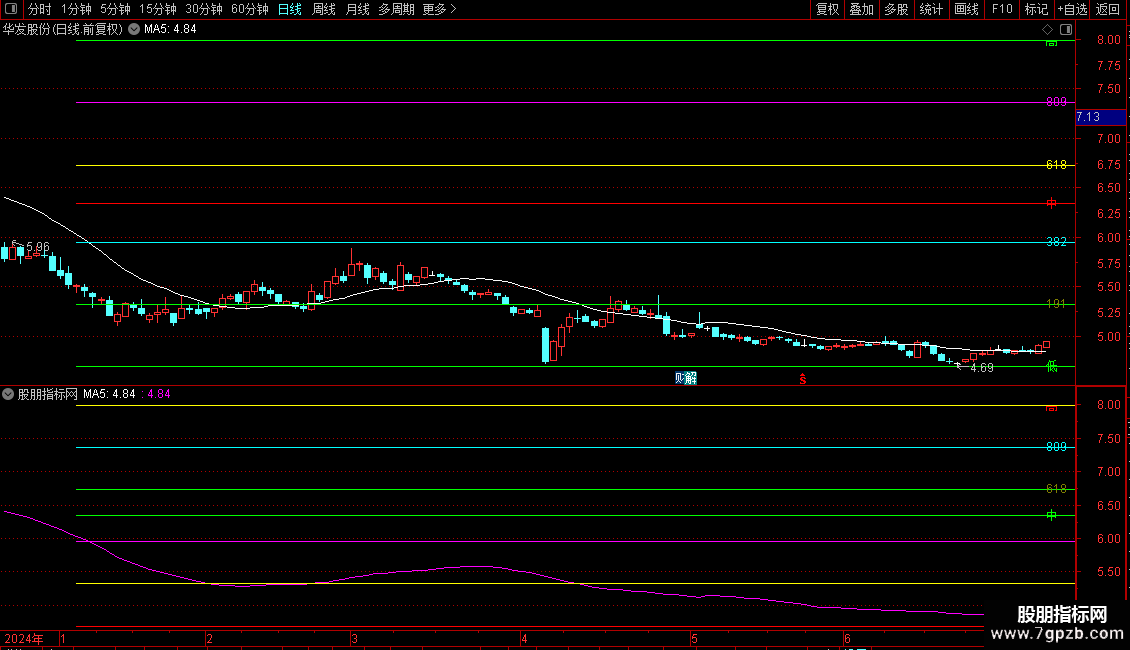Click the 标记 mark button
1130x650 pixels.
tap(1036, 9)
